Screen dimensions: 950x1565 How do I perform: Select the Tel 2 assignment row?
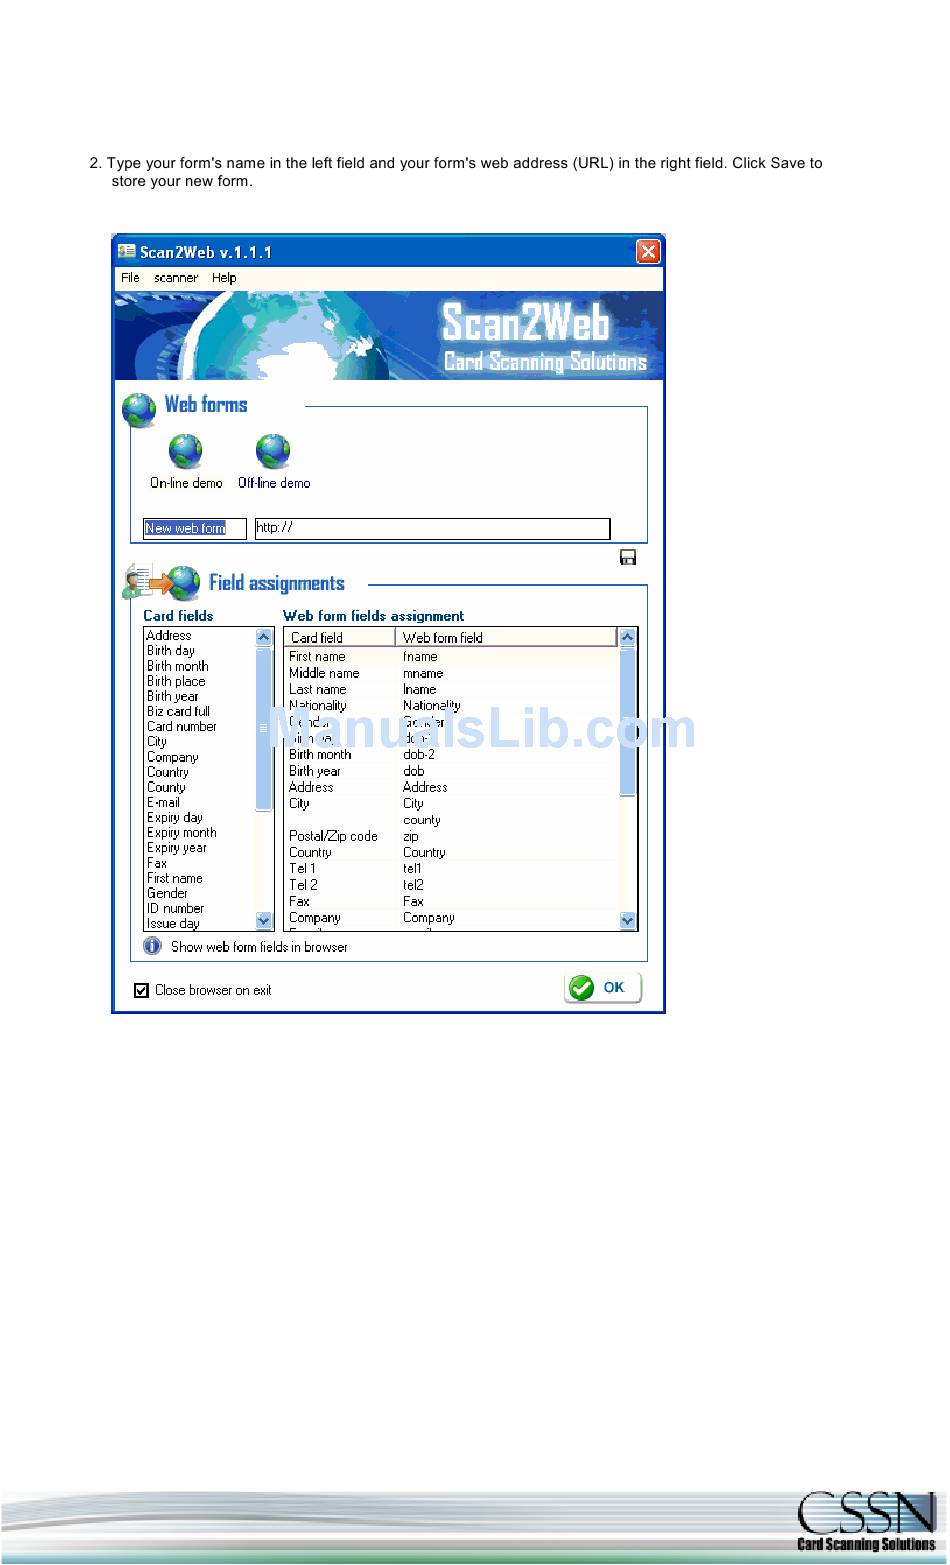(x=451, y=885)
